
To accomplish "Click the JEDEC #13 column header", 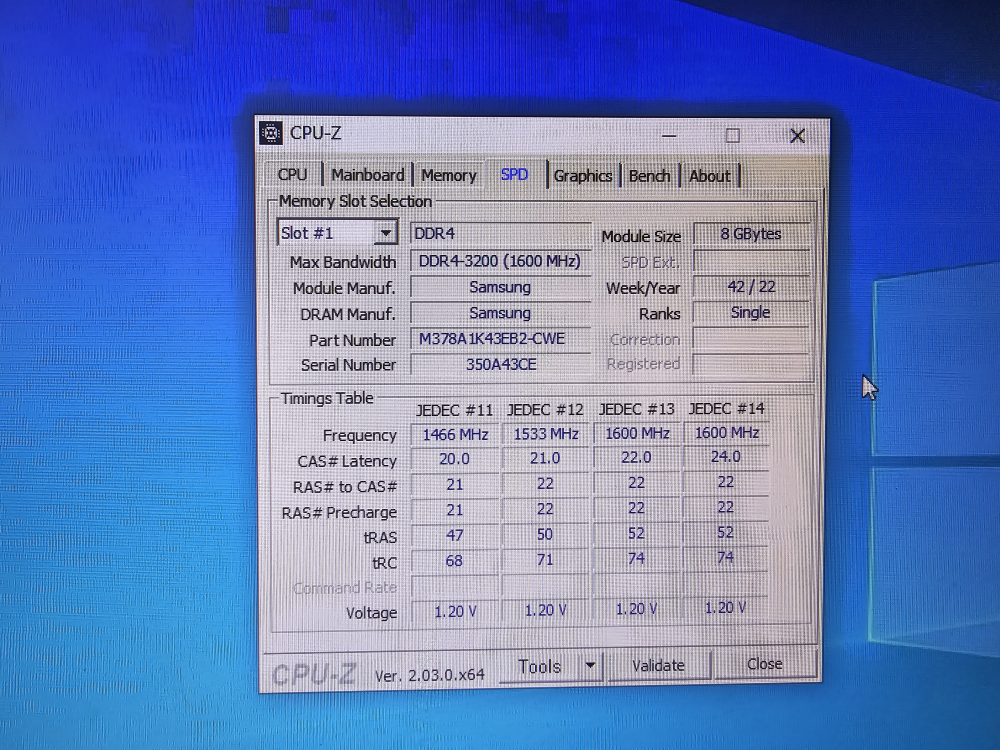I will 636,409.
